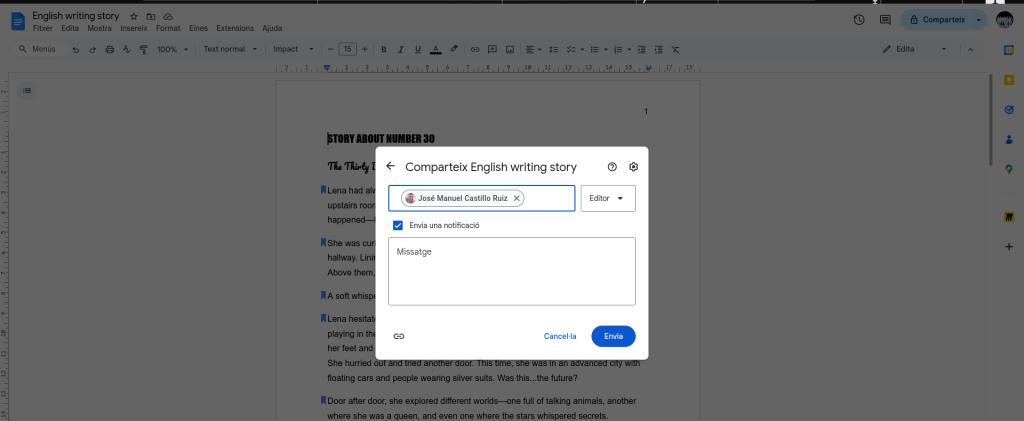The width and height of the screenshot is (1024, 421).
Task: Toggle bold formatting in toolbar
Action: 383,49
